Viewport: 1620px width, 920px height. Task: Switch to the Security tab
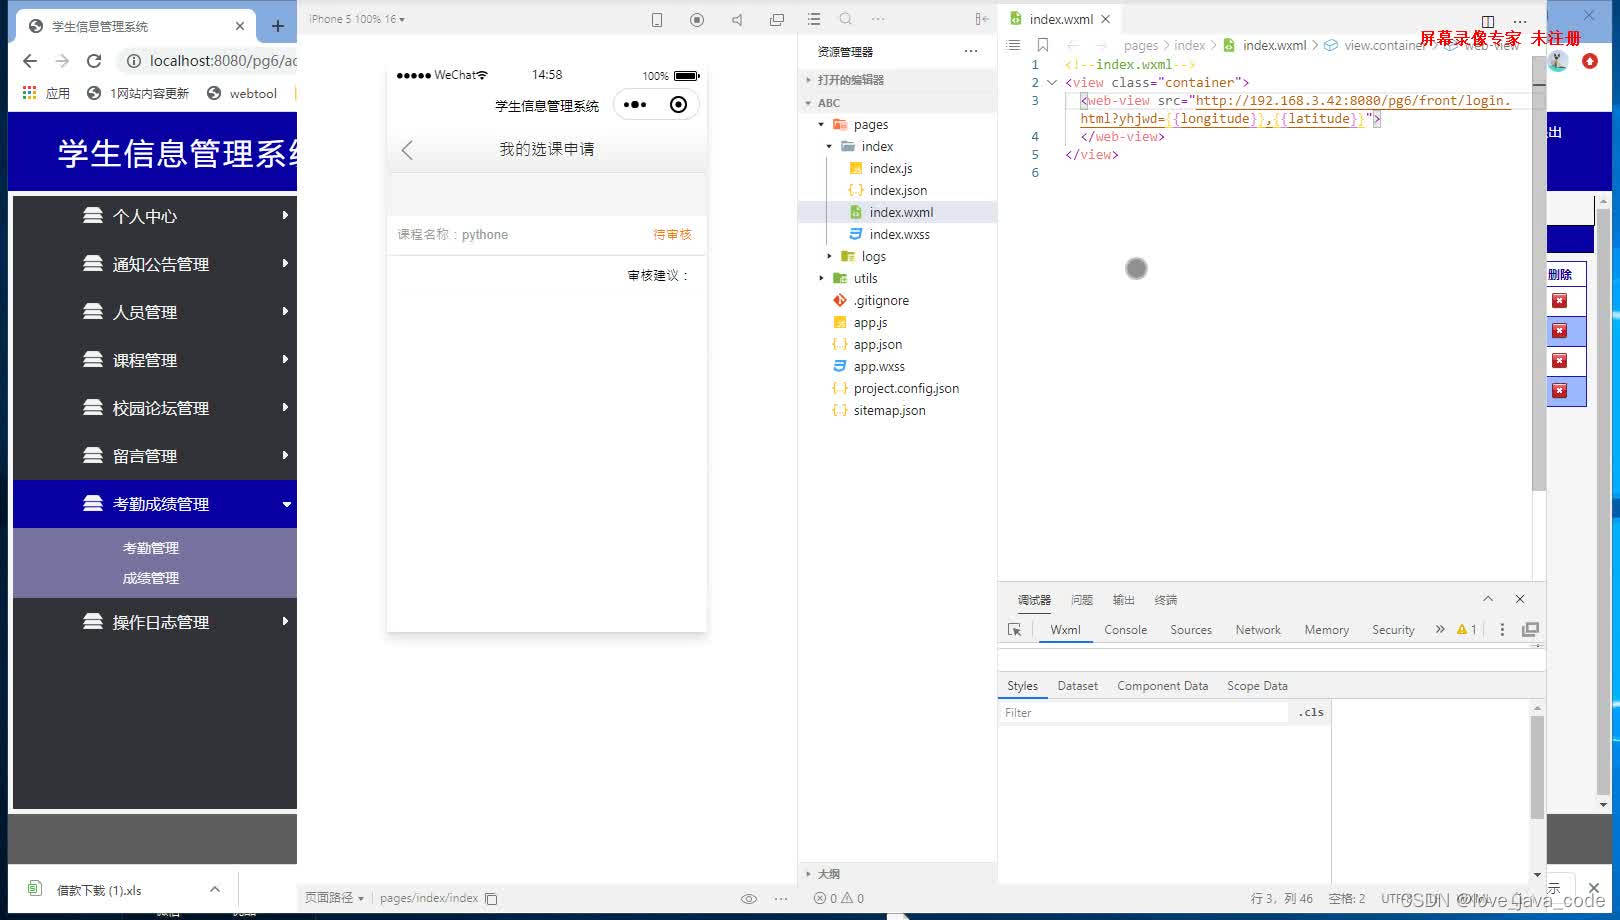pos(1393,630)
